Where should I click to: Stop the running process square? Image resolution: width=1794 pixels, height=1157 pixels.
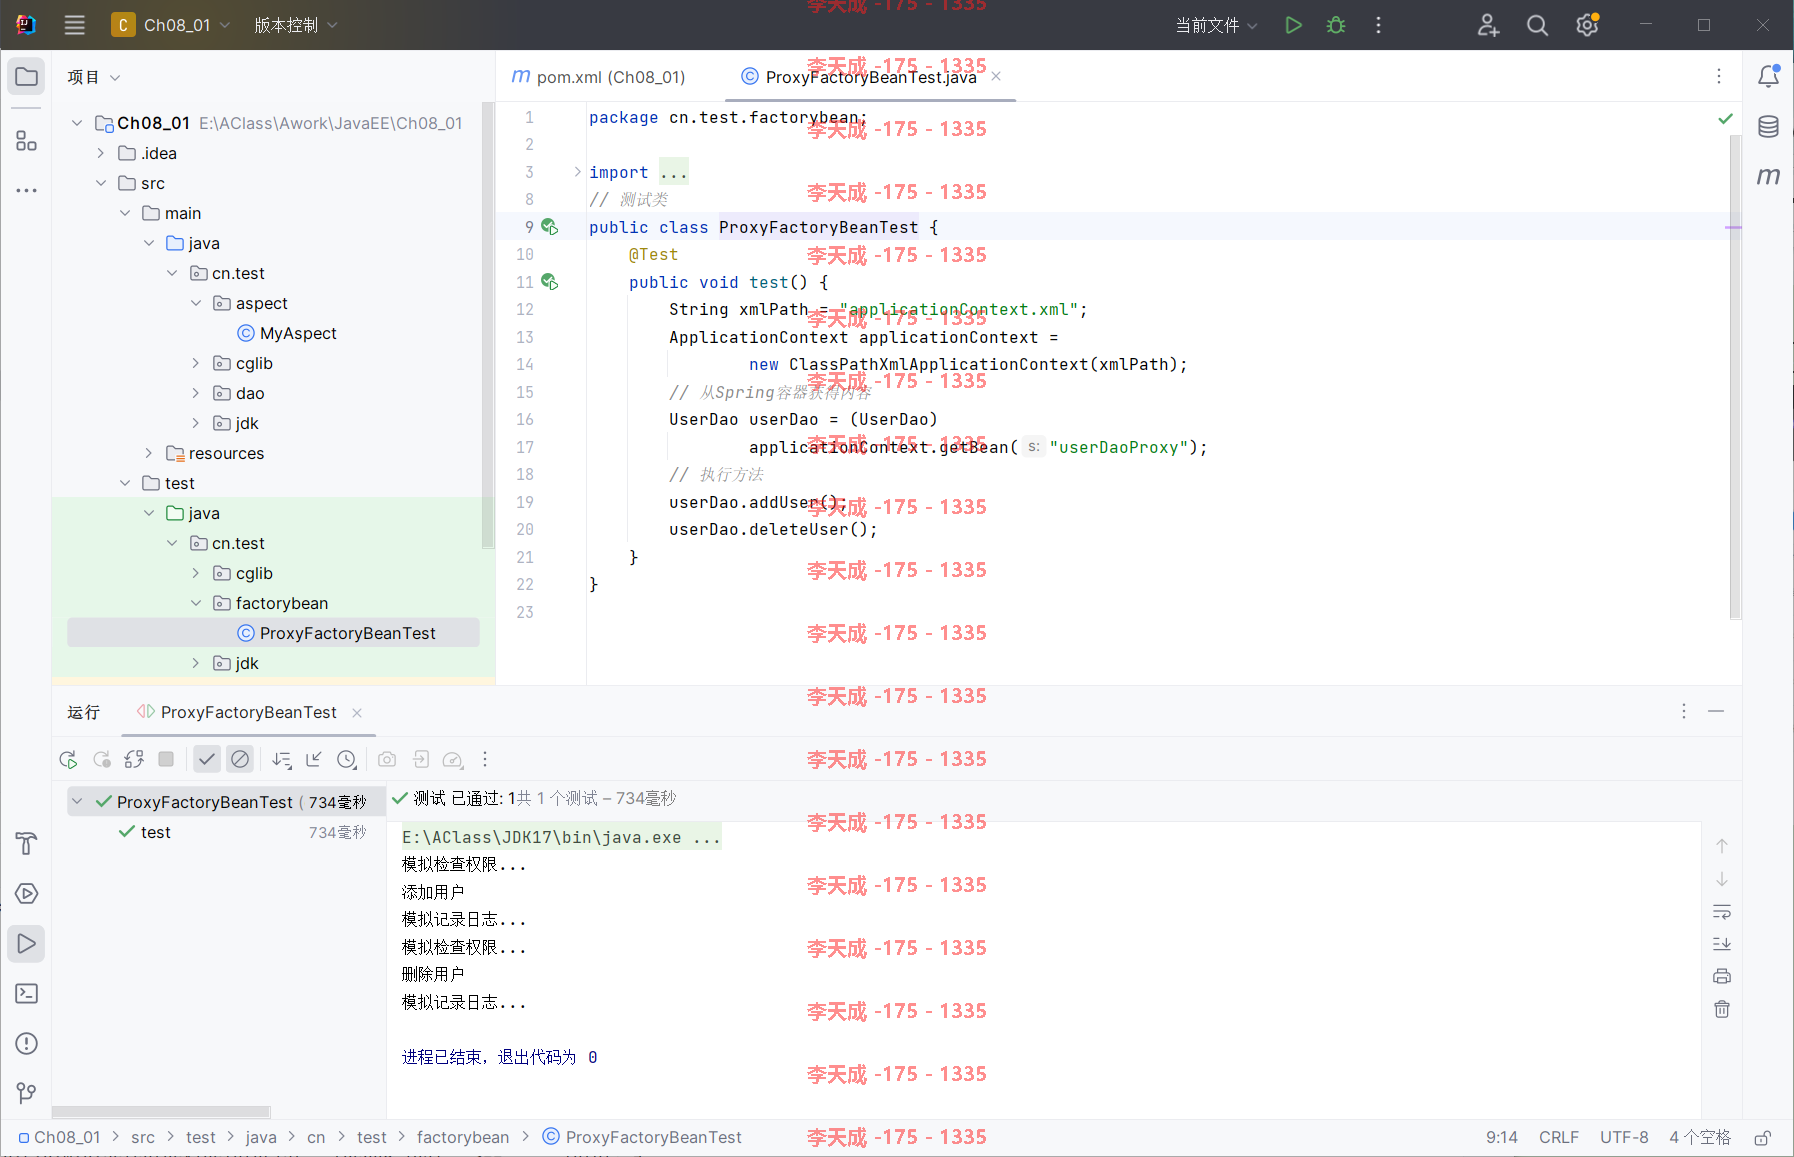pos(166,760)
